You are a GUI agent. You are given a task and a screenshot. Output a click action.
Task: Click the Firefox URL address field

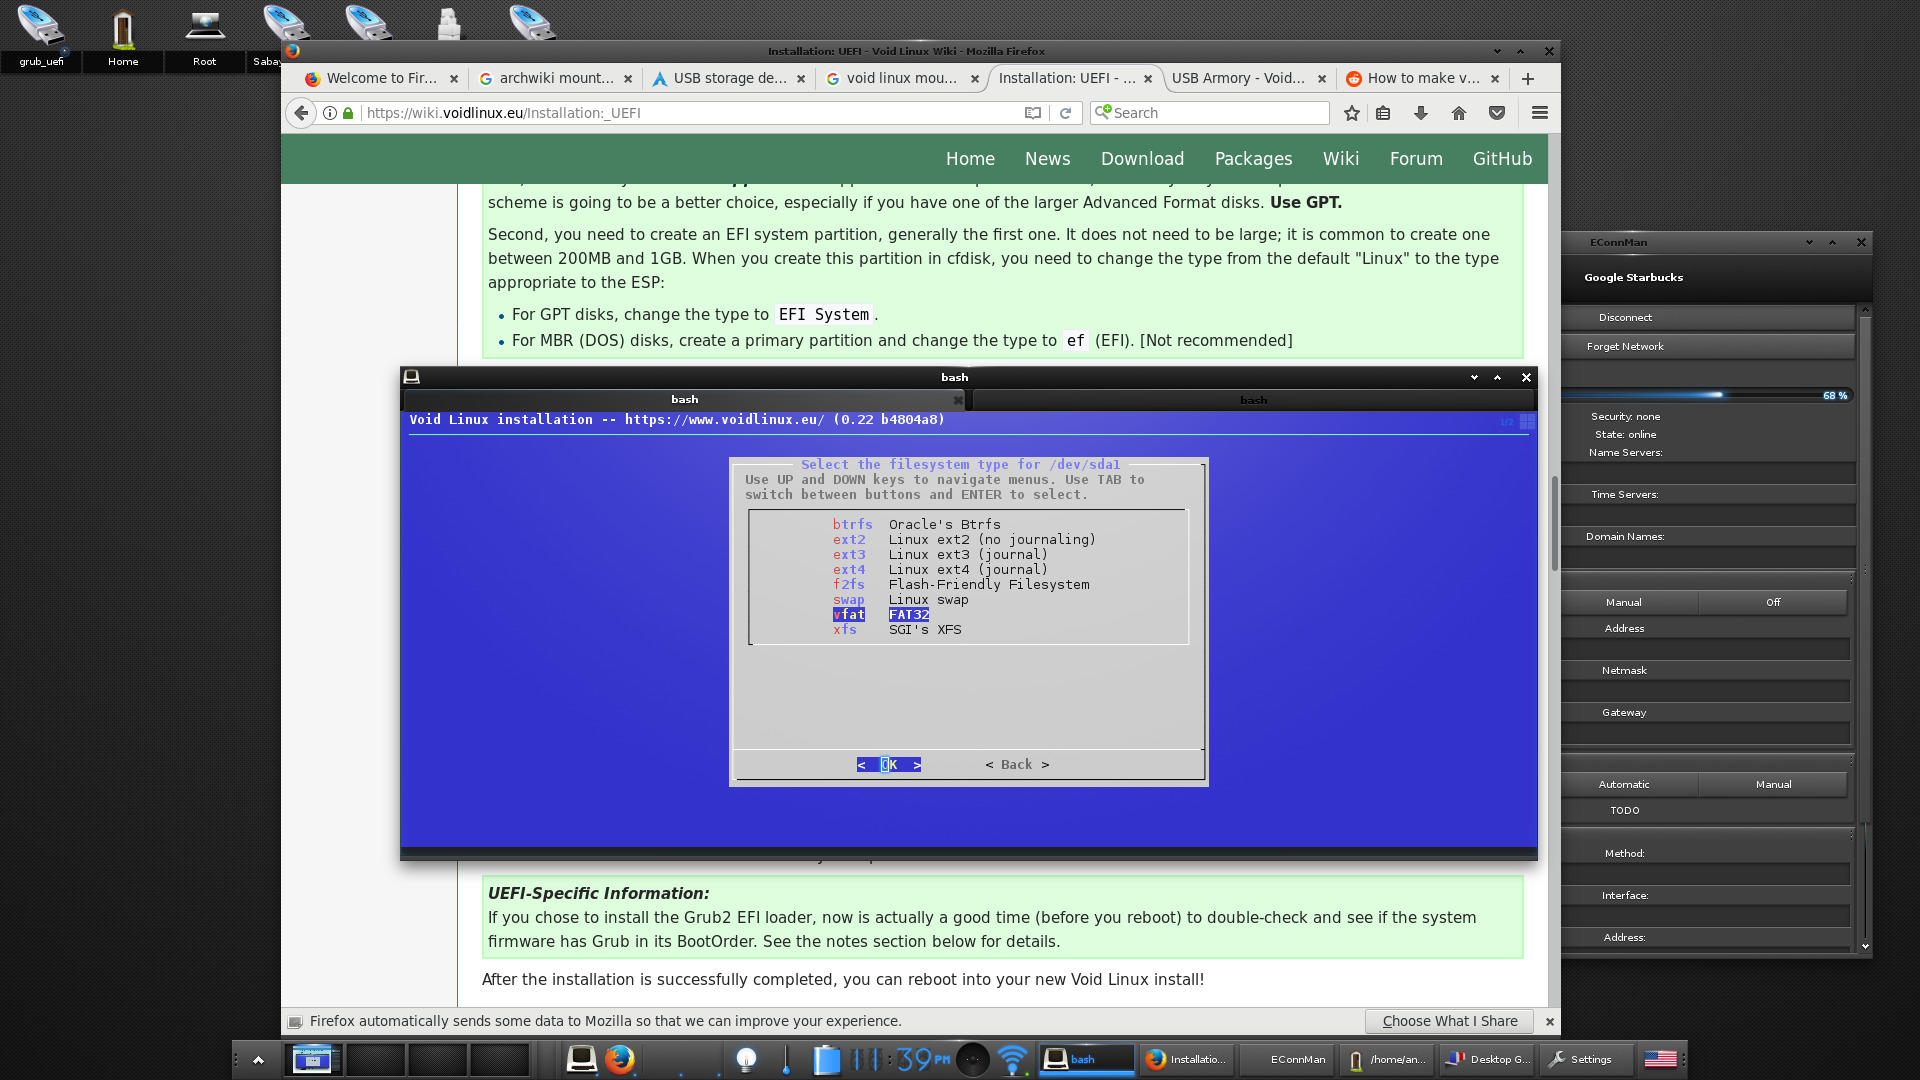[690, 113]
